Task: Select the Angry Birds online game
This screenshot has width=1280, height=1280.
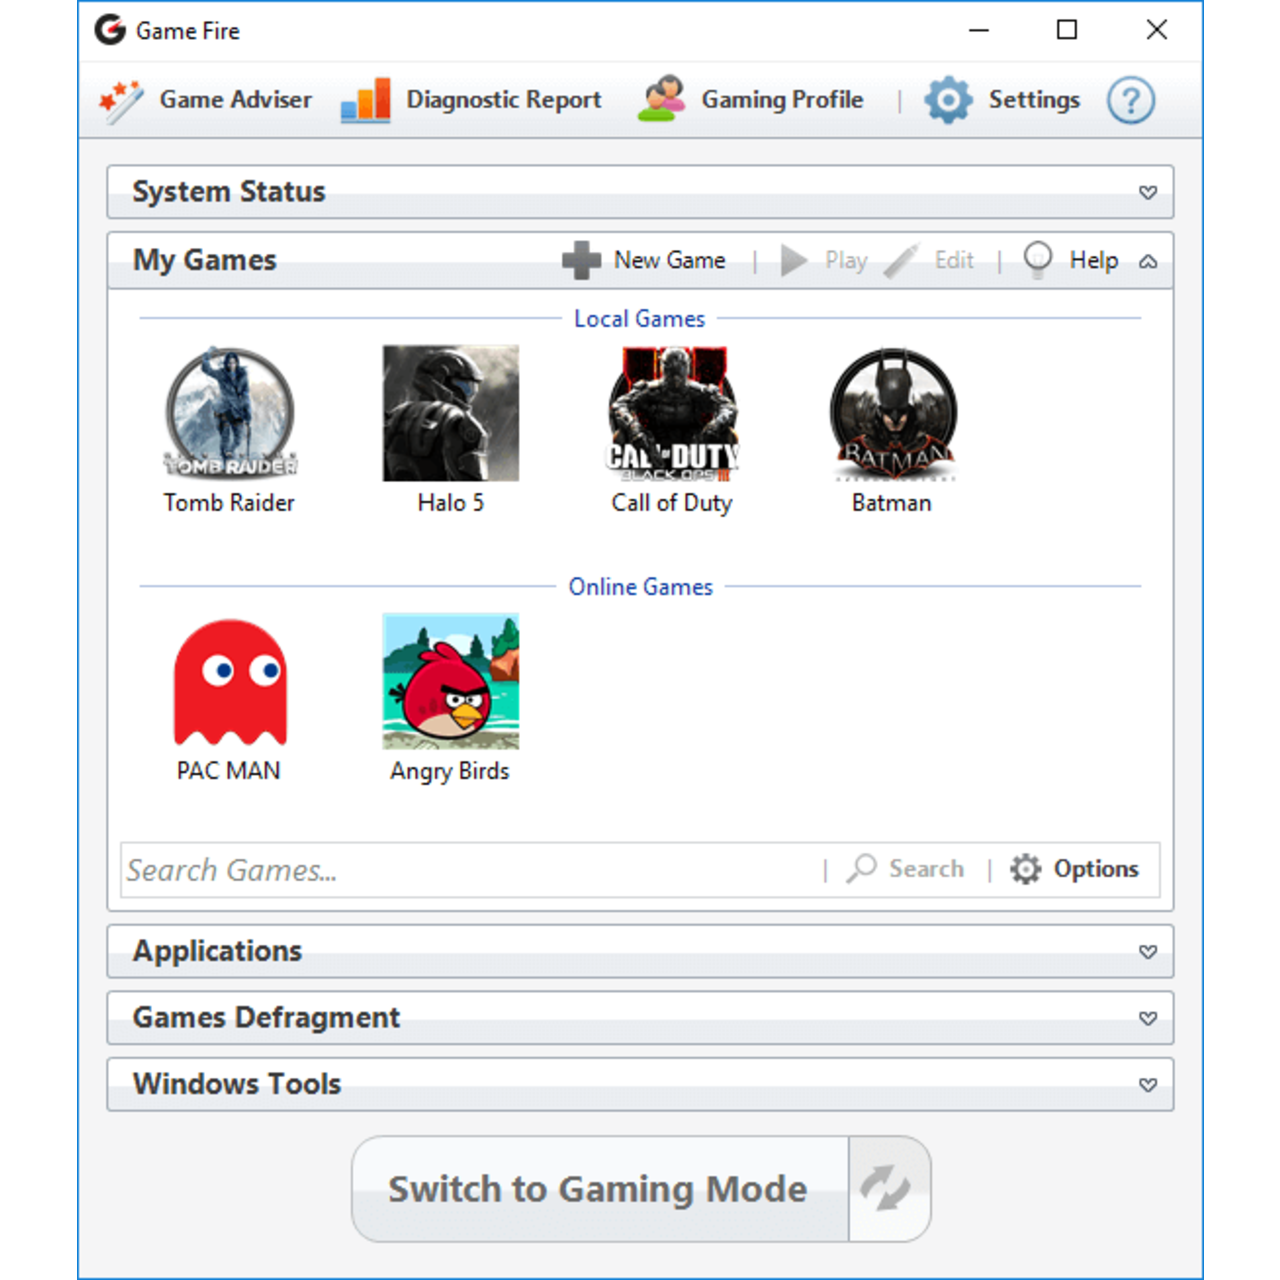Action: [450, 682]
